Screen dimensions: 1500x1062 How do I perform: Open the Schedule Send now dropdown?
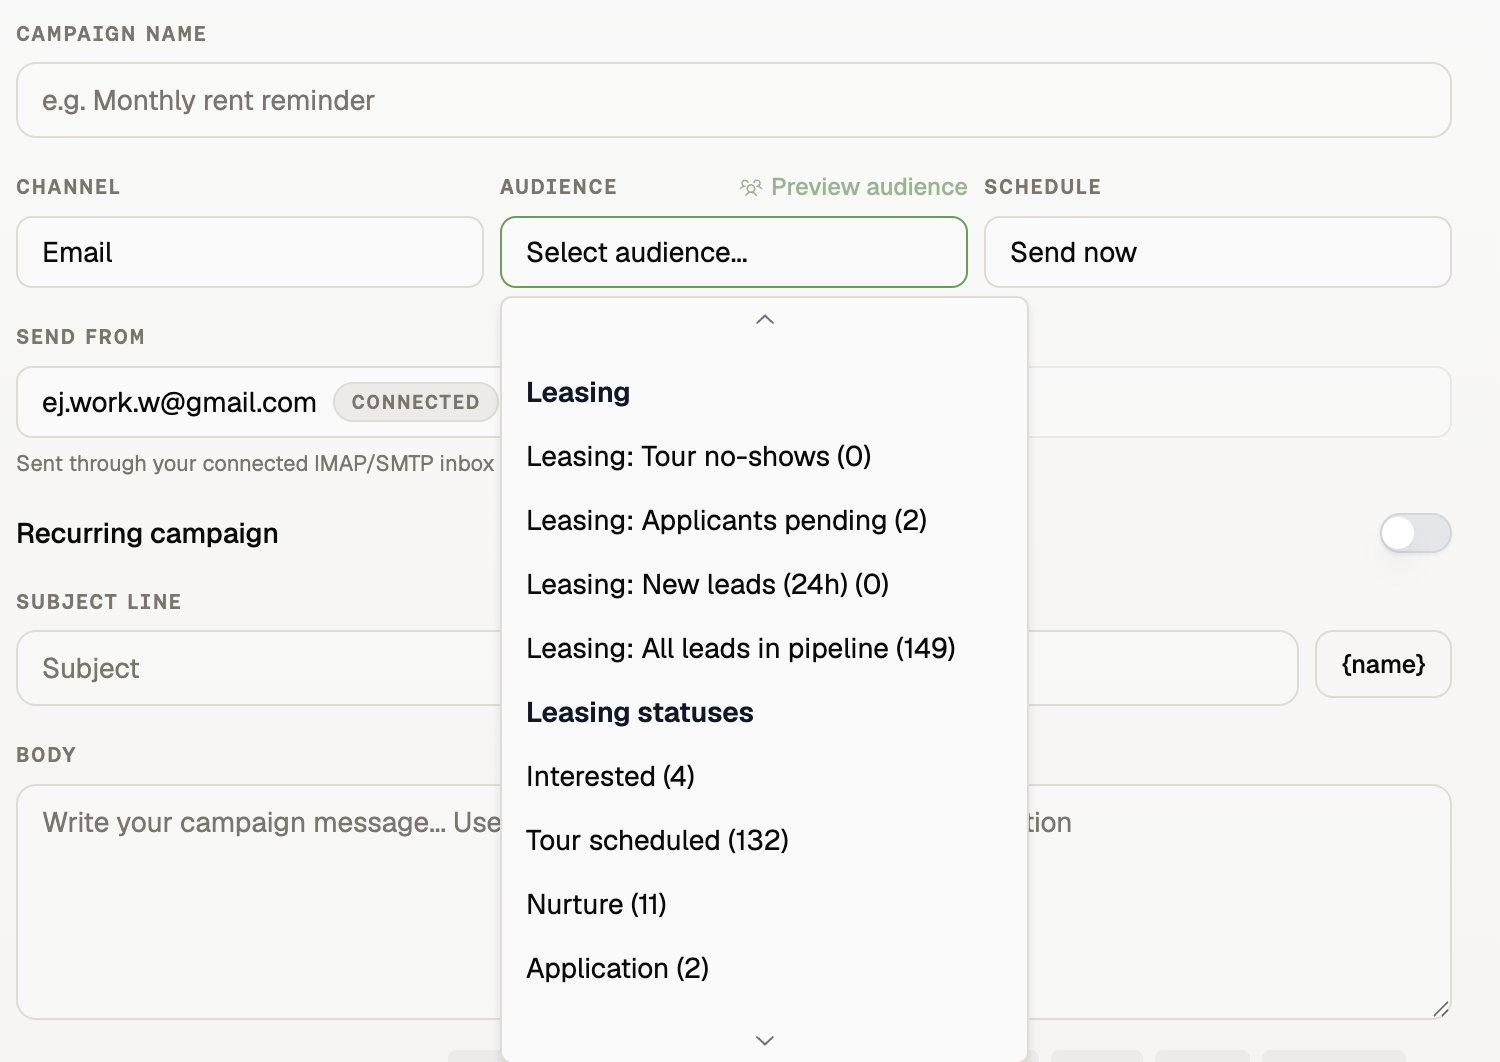pyautogui.click(x=1218, y=252)
